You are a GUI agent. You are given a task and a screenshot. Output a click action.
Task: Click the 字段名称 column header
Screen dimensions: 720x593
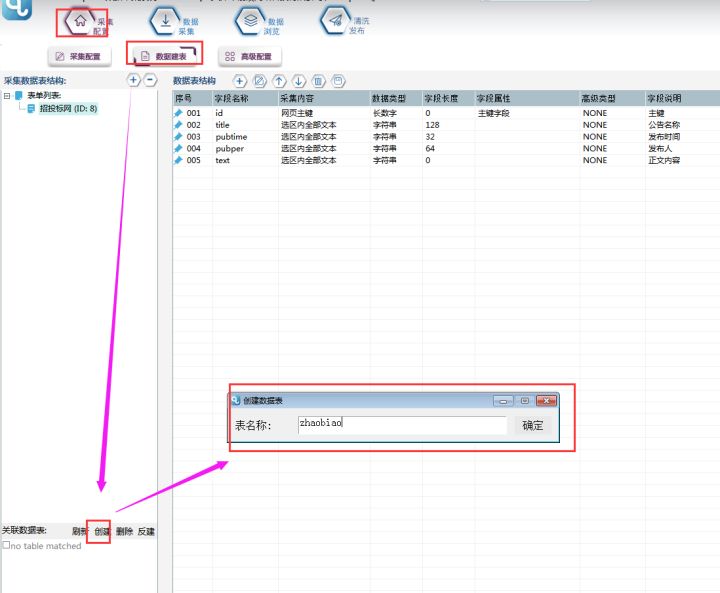[246, 98]
